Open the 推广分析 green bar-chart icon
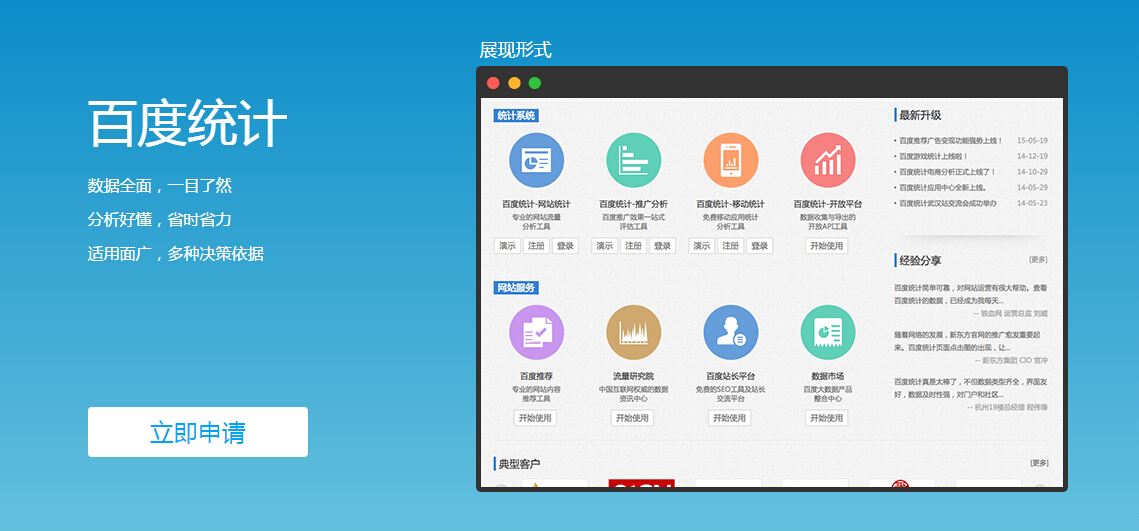 [633, 160]
